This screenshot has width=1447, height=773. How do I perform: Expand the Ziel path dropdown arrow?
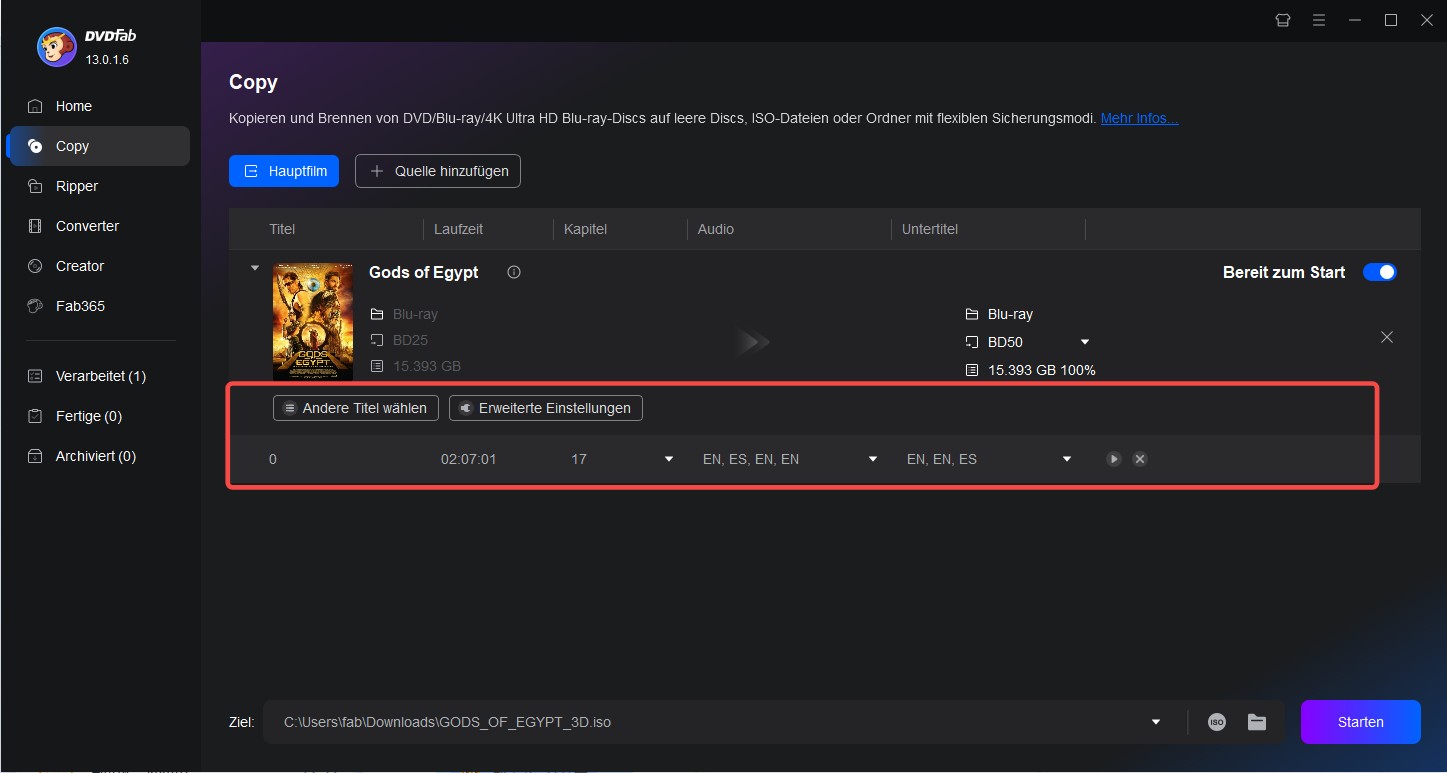point(1157,722)
